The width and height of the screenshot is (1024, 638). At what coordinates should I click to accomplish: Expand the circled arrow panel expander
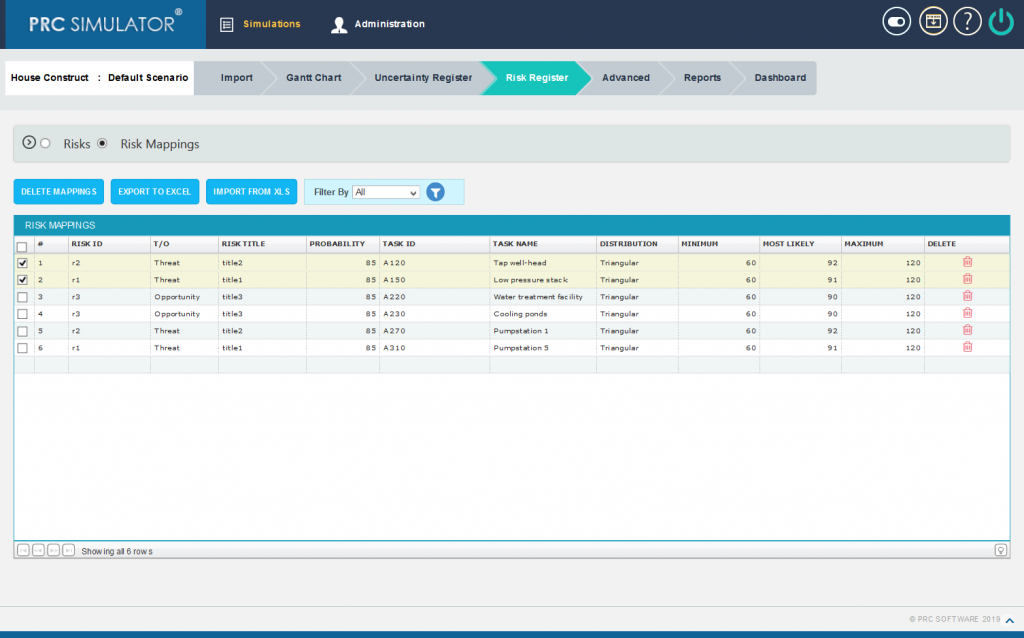pyautogui.click(x=29, y=142)
